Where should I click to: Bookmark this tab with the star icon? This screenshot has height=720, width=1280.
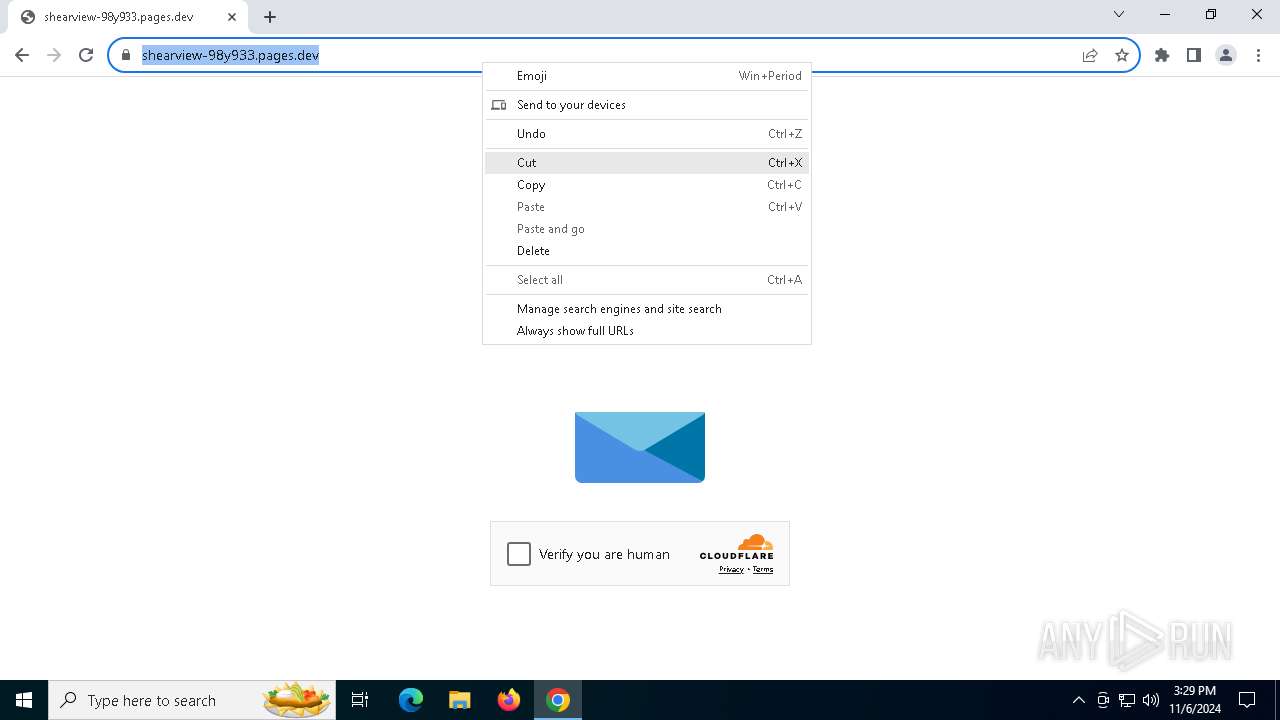(x=1122, y=55)
